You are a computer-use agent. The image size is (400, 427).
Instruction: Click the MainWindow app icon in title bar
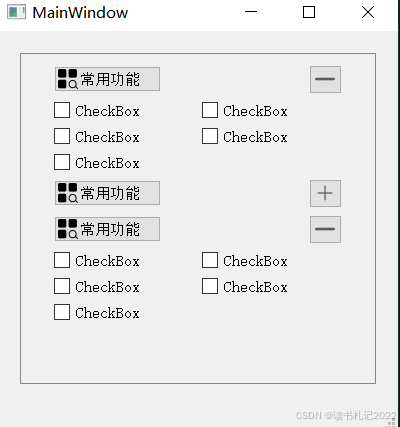point(17,12)
